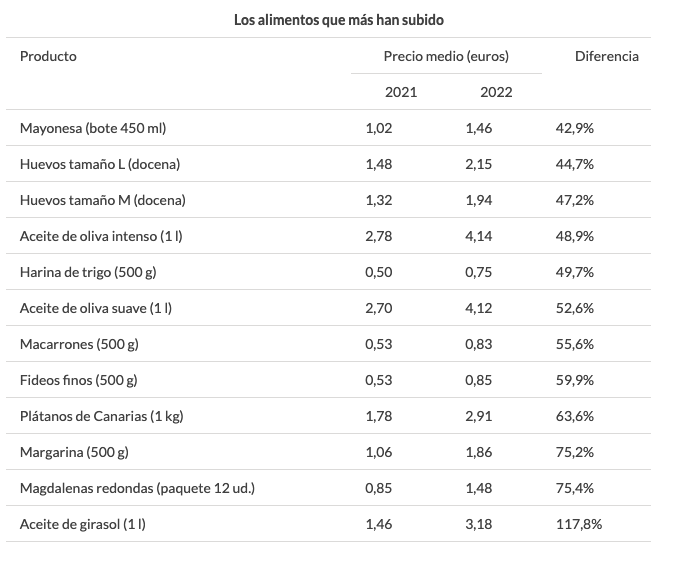Viewport: 683px width, 565px height.
Task: Click 'Magdalenas redondas (paquete 12 ud.)' entry
Action: pyautogui.click(x=137, y=488)
